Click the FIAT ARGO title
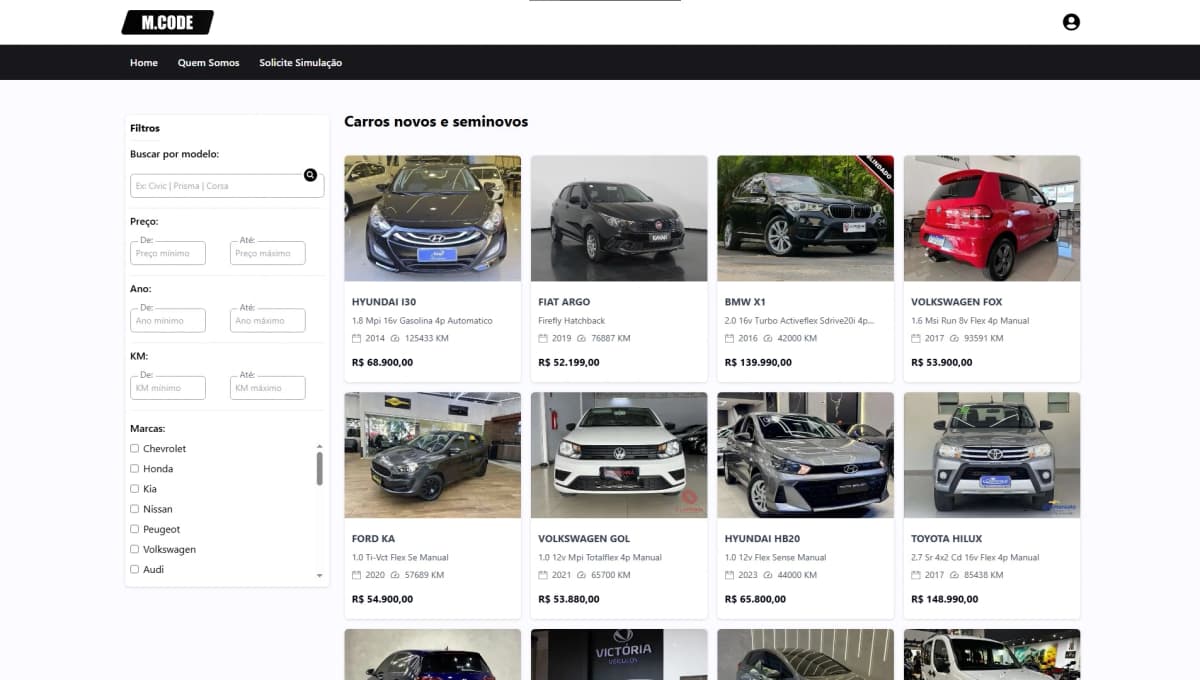The height and width of the screenshot is (680, 1200). [564, 302]
